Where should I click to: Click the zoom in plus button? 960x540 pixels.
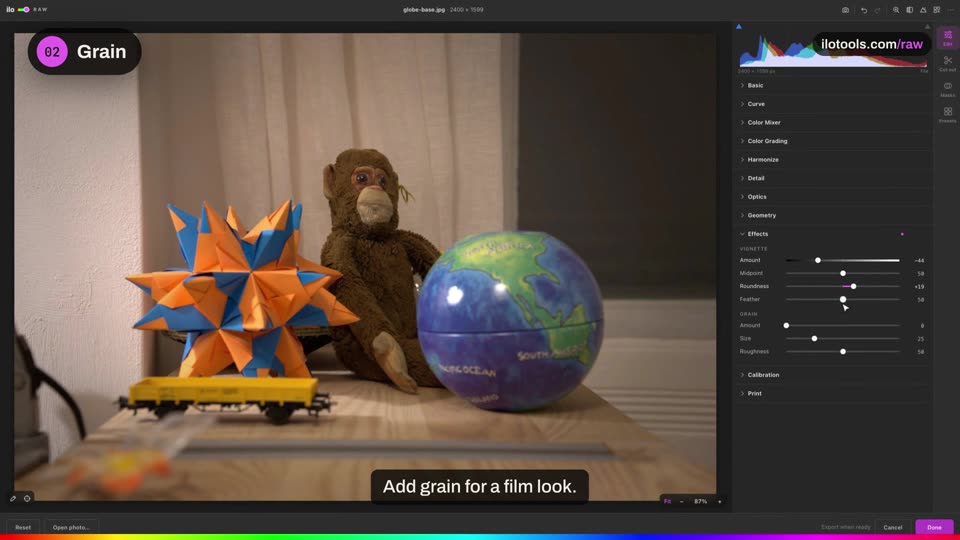(x=719, y=501)
